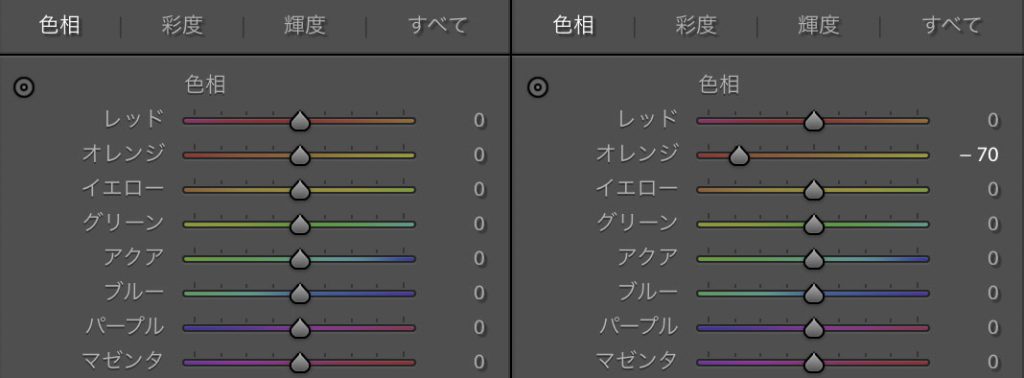Click the パープル value field in left panel
The height and width of the screenshot is (378, 1024).
479,328
